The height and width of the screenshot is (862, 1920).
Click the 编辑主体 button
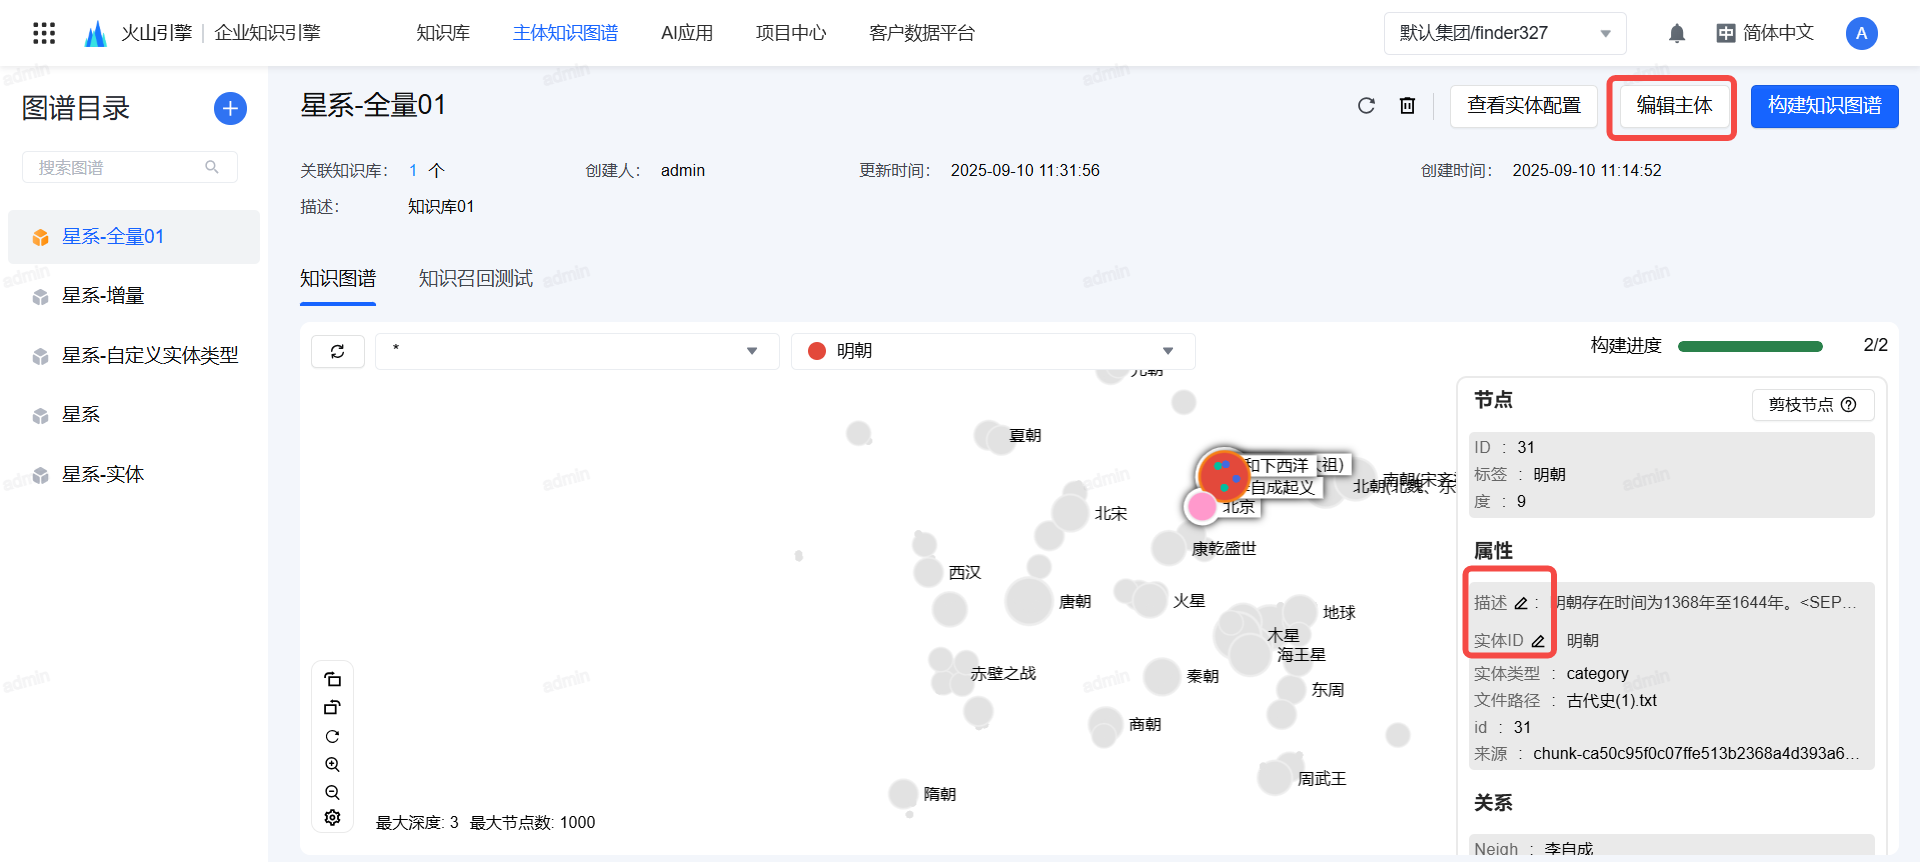pyautogui.click(x=1674, y=106)
